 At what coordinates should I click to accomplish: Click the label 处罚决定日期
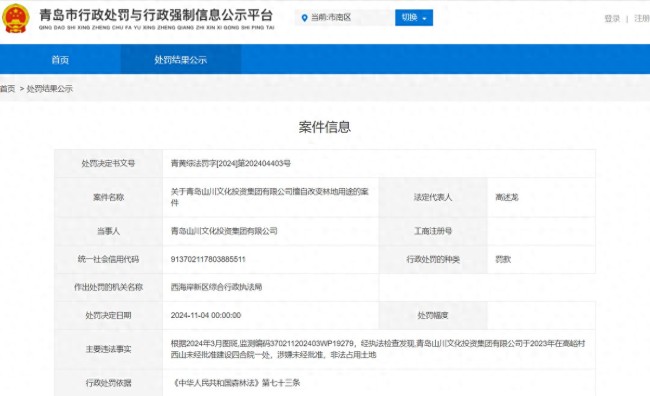pos(108,316)
